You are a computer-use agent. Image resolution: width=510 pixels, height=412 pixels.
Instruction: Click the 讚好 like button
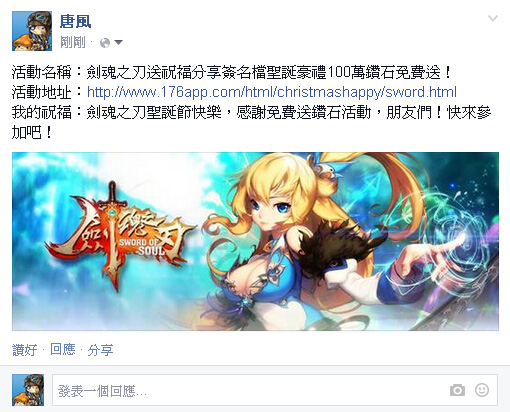point(24,350)
